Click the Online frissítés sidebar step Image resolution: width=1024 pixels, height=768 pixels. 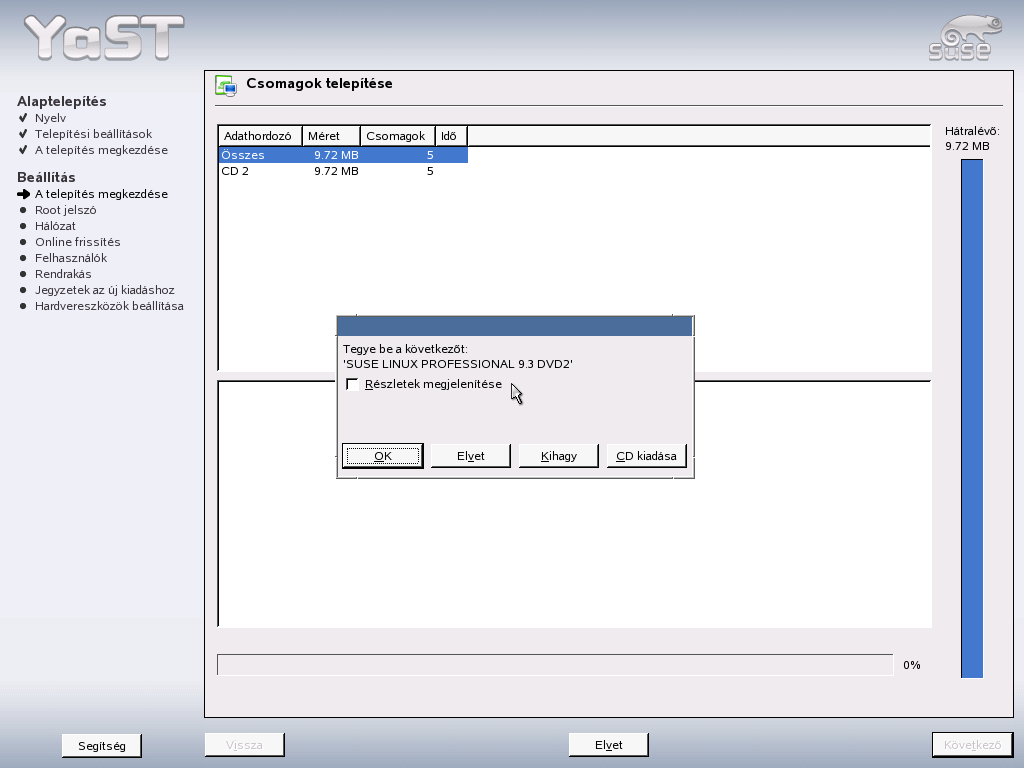pos(78,242)
